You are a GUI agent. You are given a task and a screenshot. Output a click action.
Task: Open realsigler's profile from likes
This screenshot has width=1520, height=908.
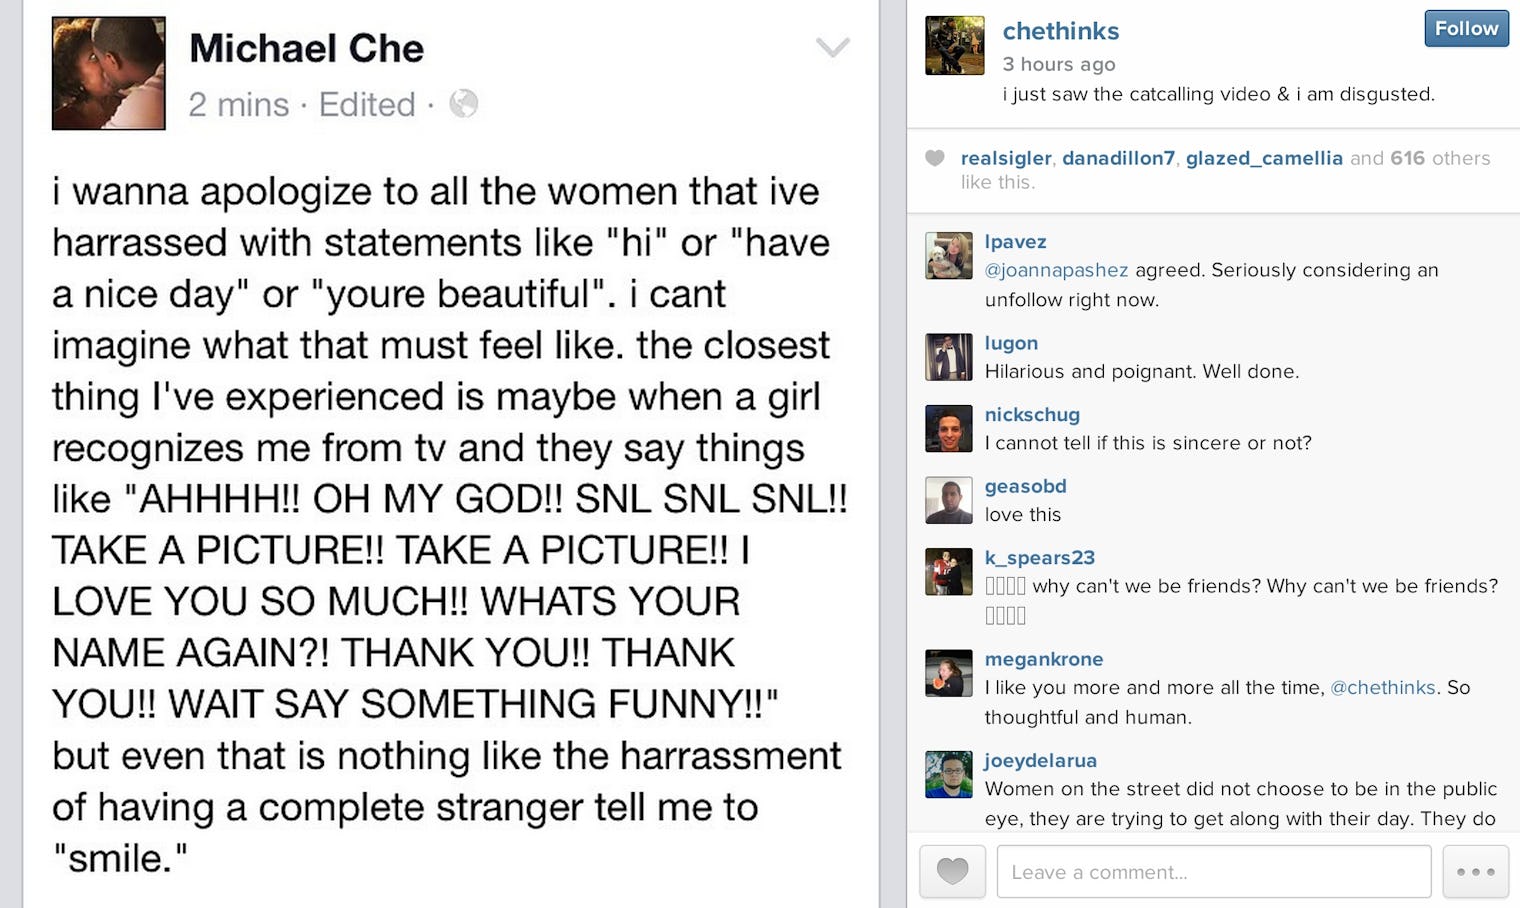tap(1005, 158)
